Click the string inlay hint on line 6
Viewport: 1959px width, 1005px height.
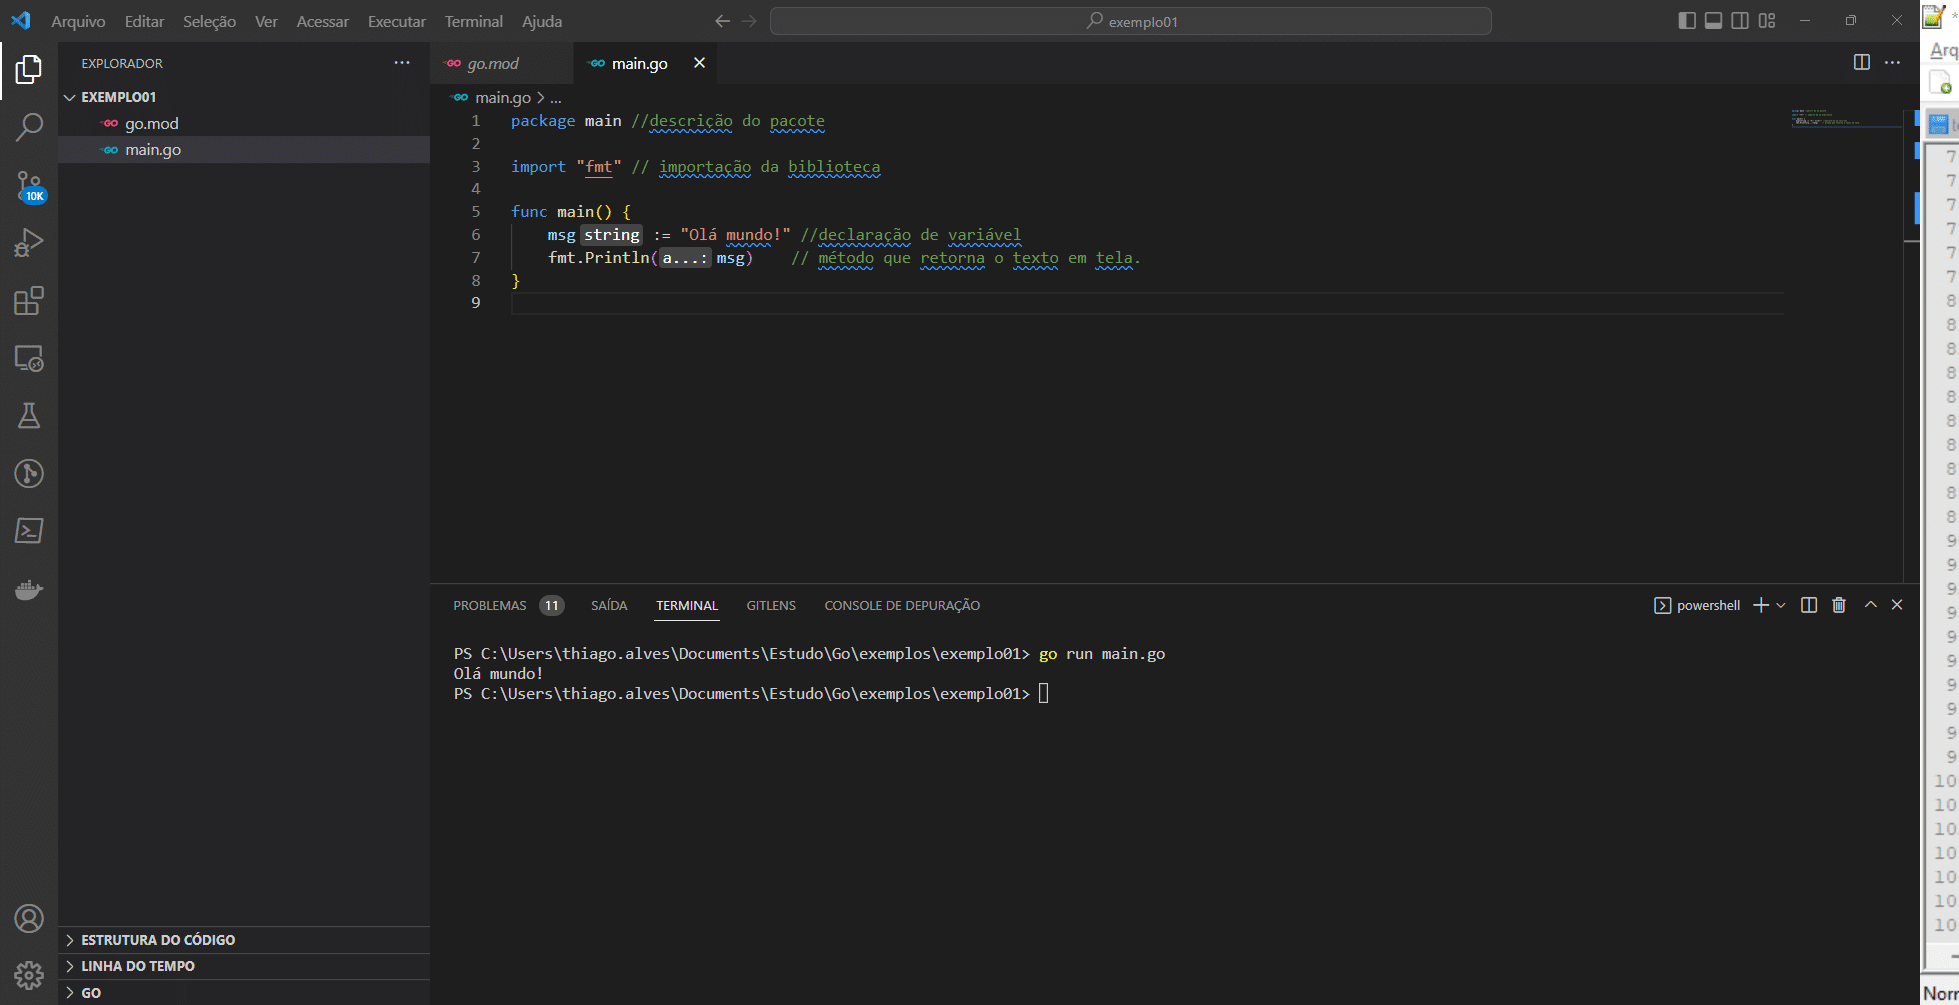click(x=612, y=234)
